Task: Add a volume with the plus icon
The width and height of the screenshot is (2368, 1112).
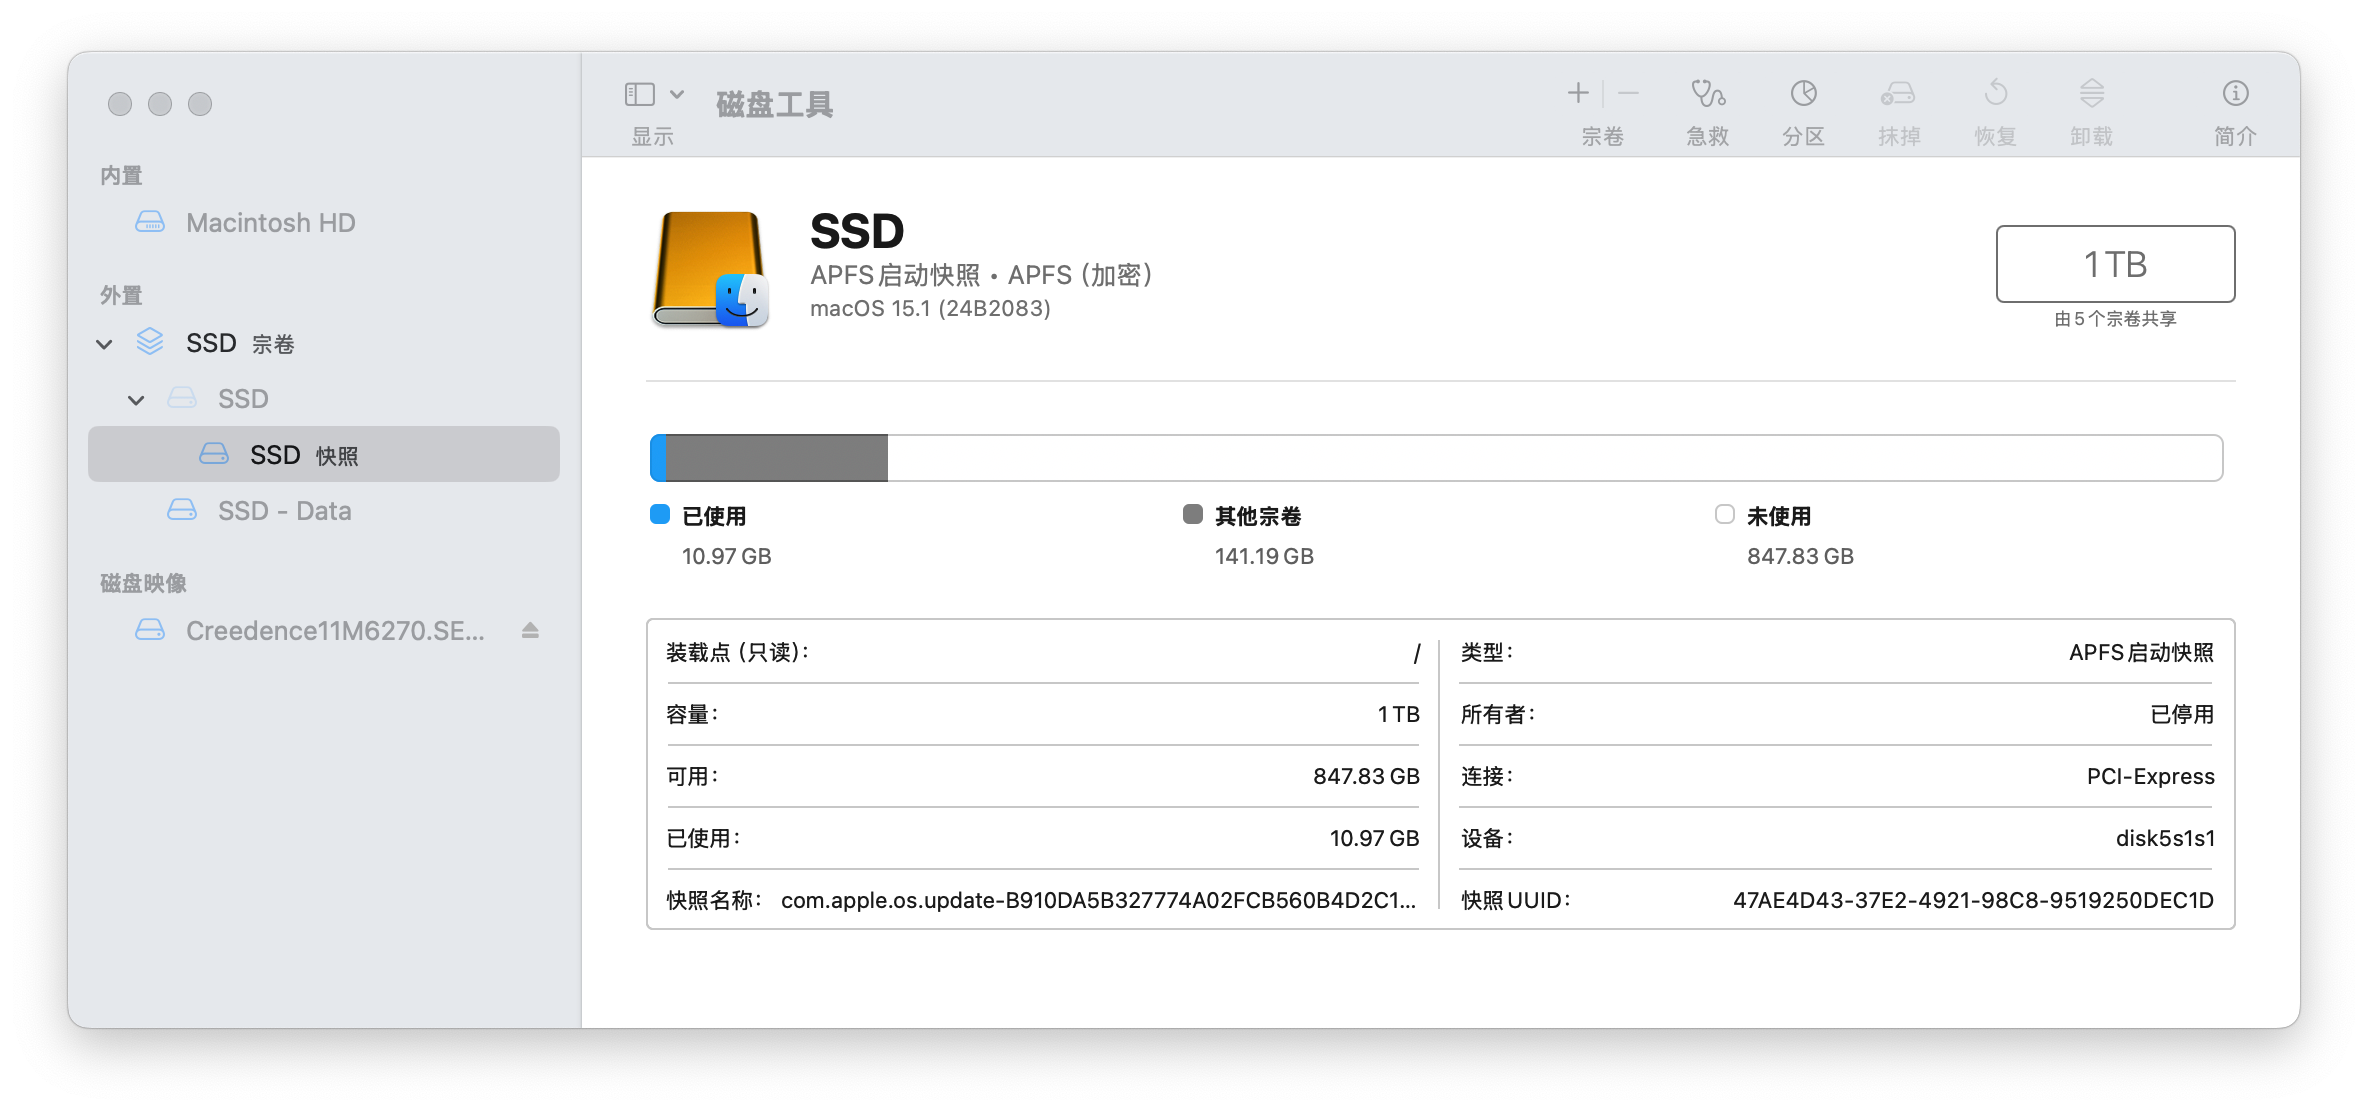Action: click(1578, 94)
